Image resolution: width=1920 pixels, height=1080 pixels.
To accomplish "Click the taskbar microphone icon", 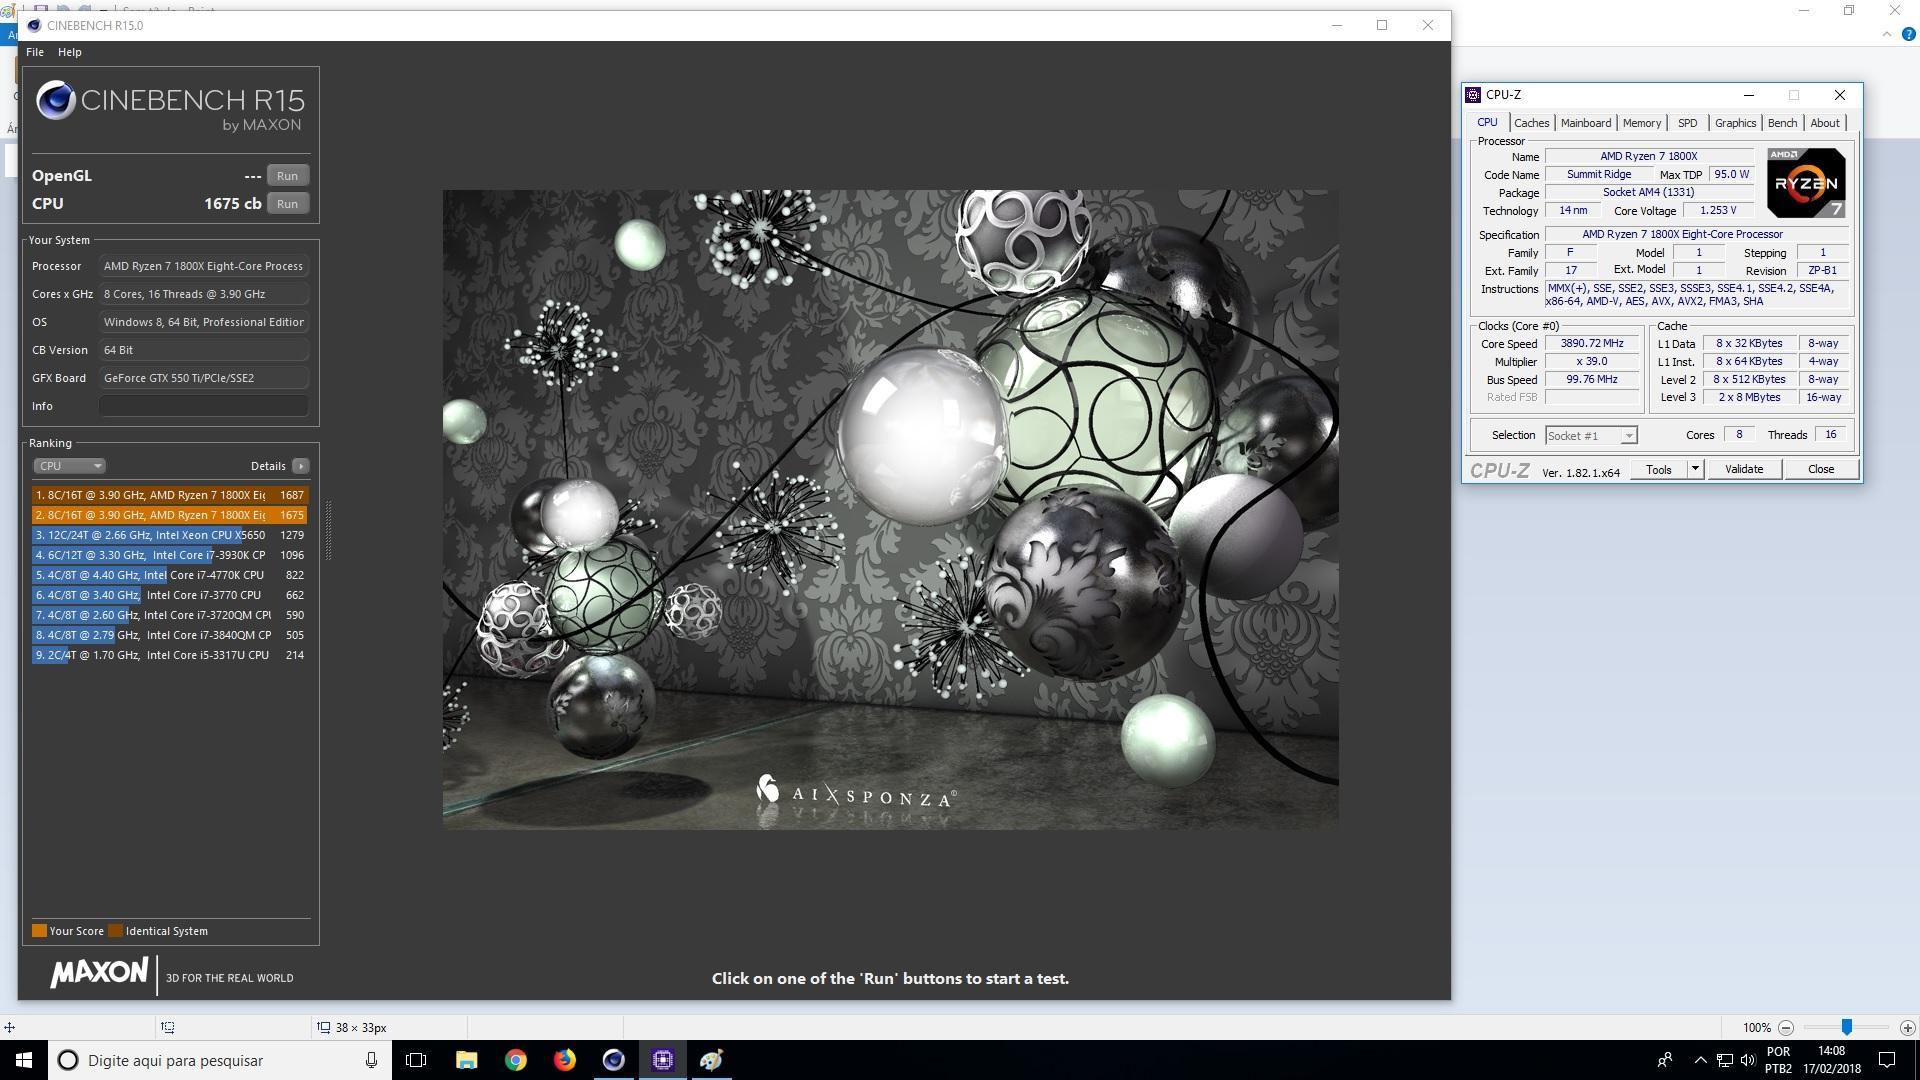I will (x=371, y=1060).
